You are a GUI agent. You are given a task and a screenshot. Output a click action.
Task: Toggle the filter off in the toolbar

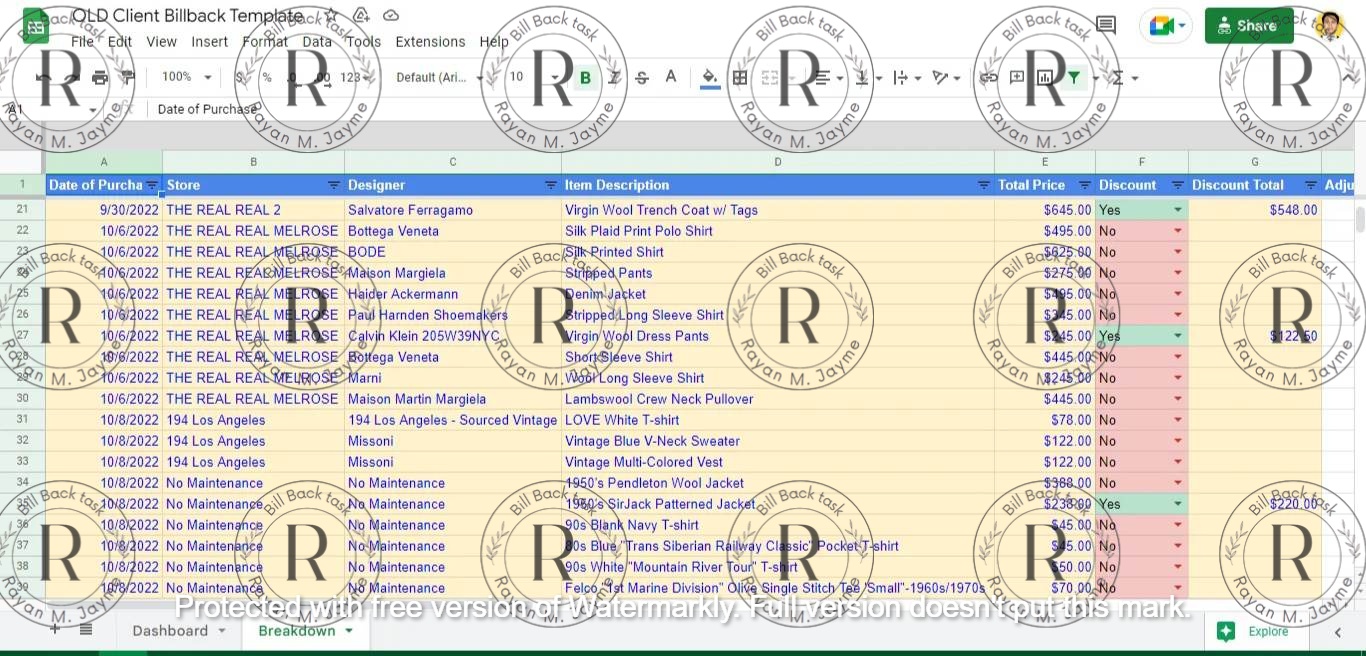coord(1074,77)
